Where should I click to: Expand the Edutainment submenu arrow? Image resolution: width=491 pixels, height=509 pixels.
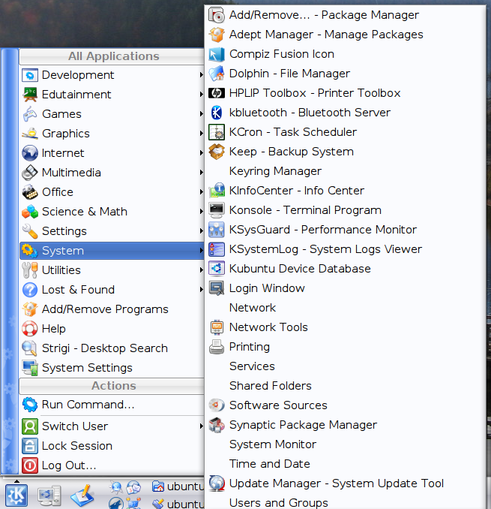pos(201,94)
